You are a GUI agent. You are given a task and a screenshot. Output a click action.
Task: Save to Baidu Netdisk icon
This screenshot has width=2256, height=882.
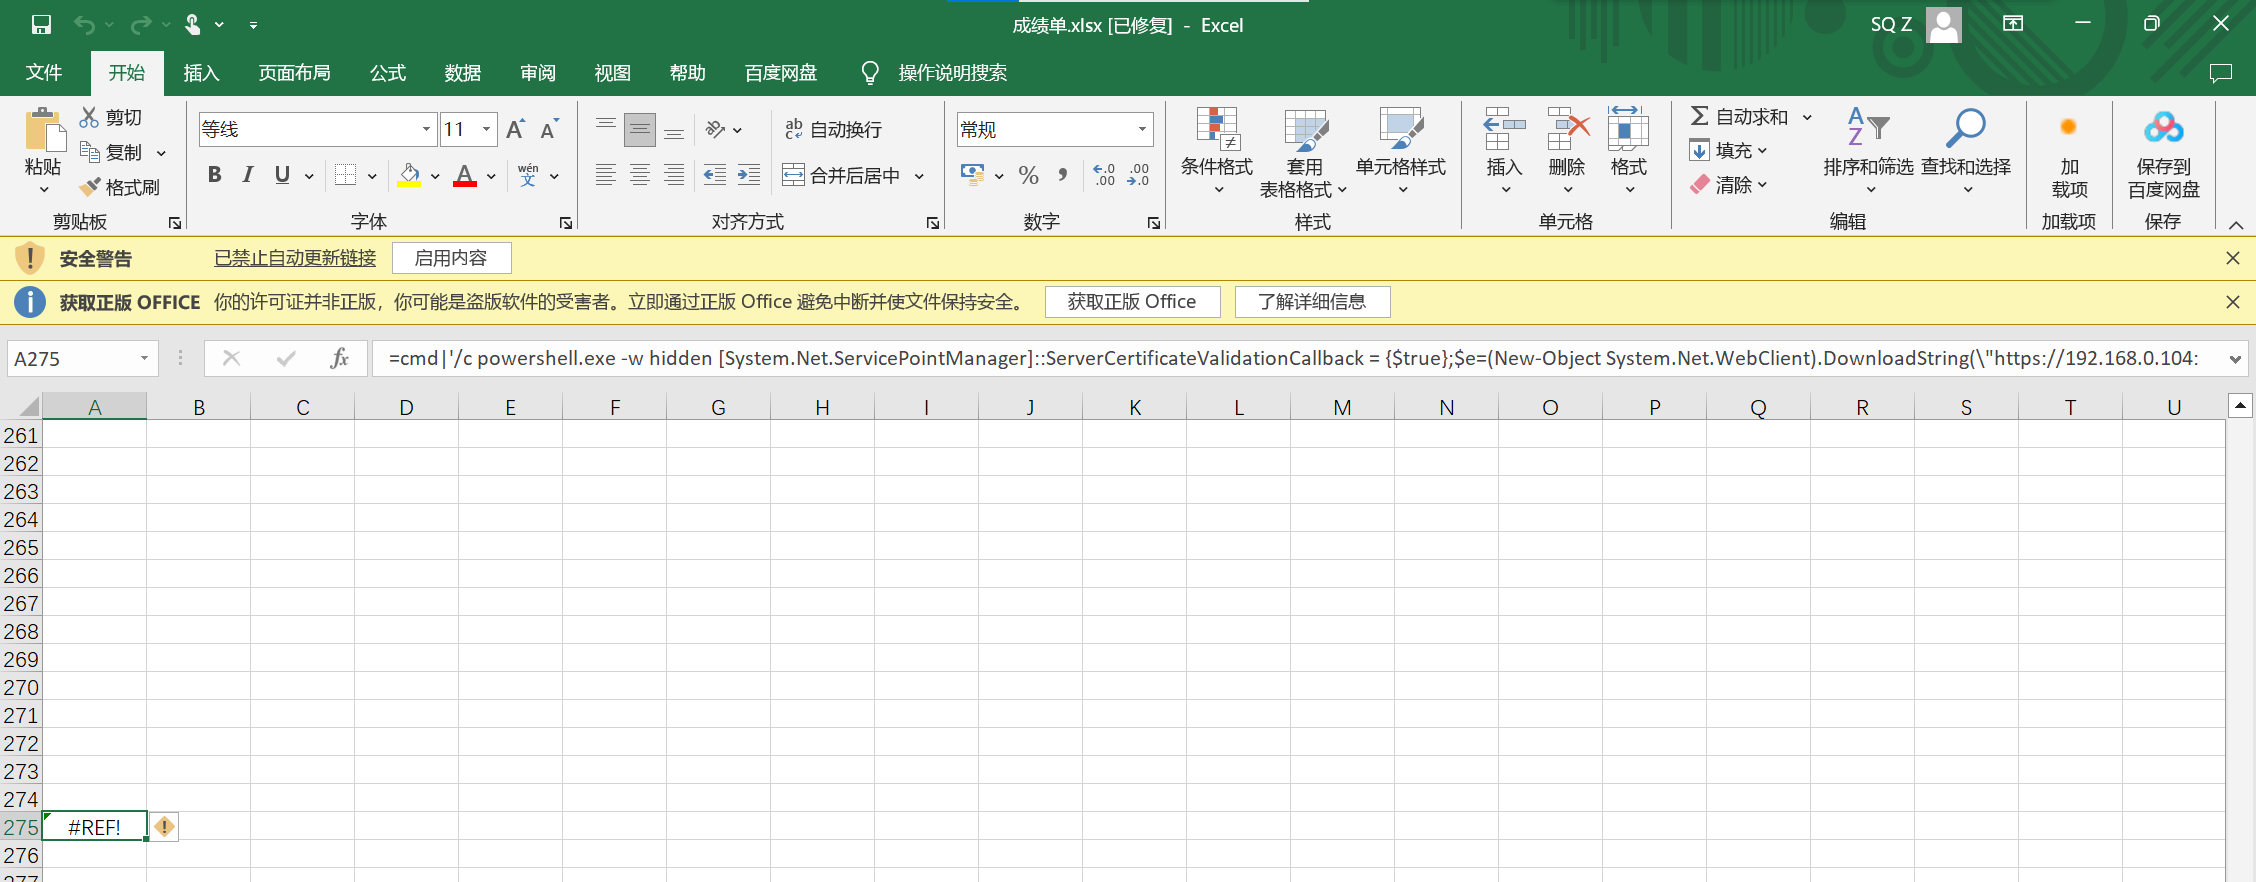click(x=2164, y=128)
